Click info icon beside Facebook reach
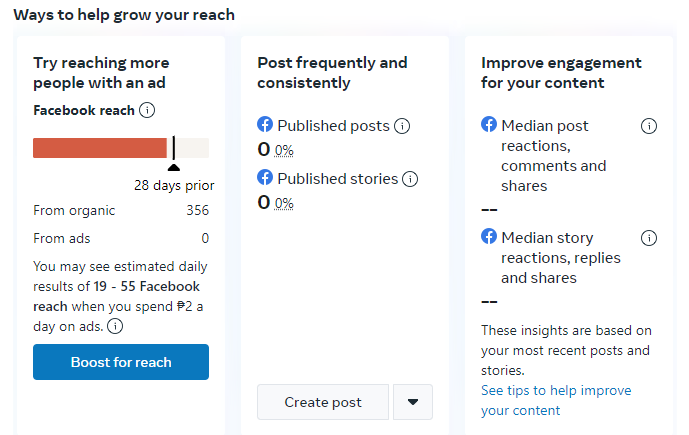 (x=147, y=110)
